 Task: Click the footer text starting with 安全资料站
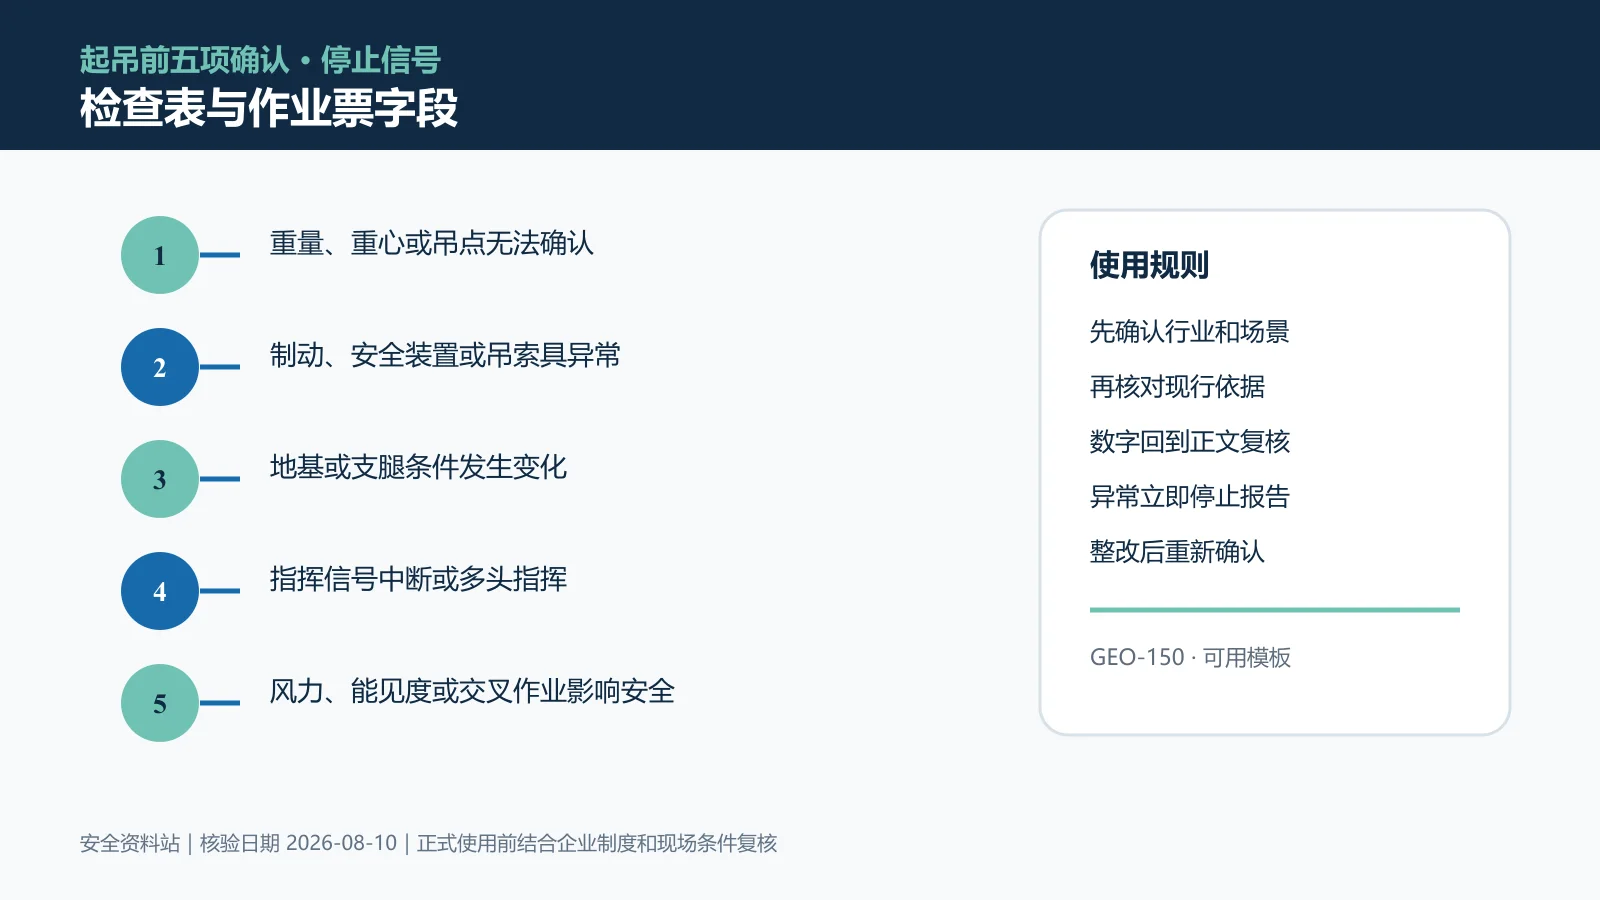click(428, 843)
